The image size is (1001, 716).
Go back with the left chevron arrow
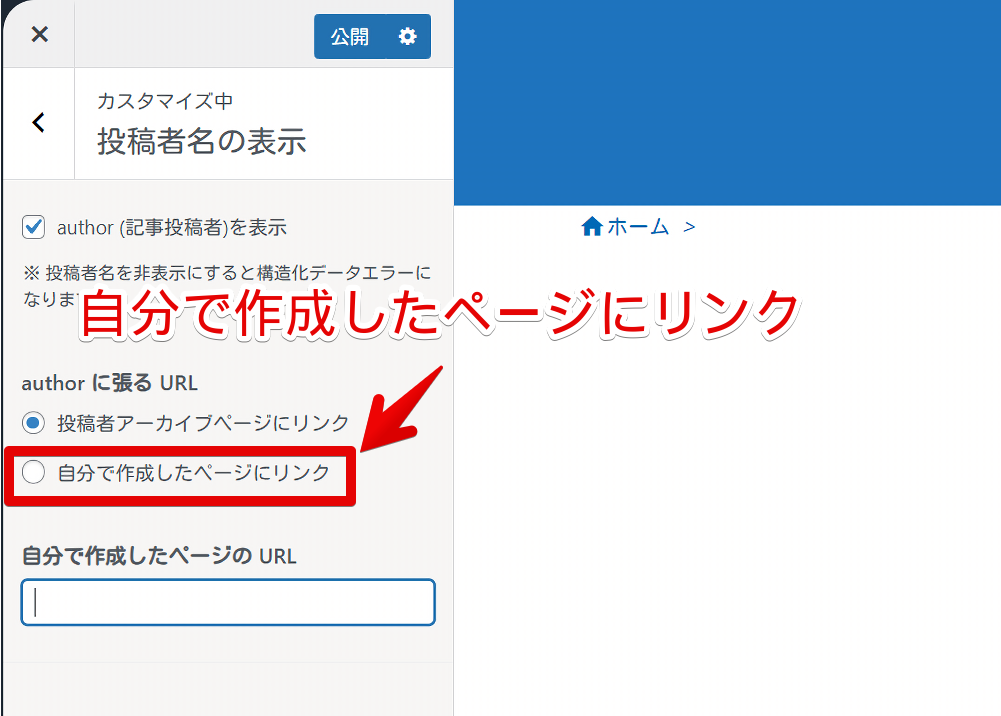39,123
